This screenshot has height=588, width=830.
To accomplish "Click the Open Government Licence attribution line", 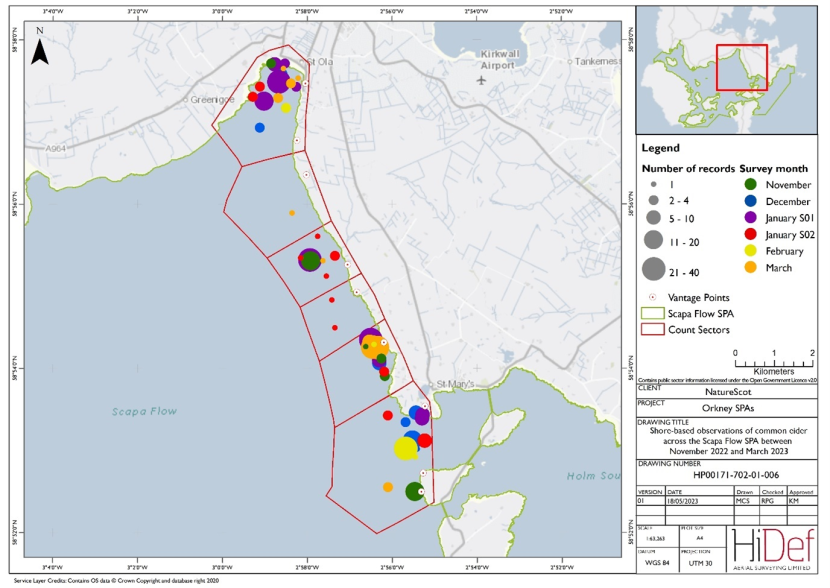I will pos(727,380).
